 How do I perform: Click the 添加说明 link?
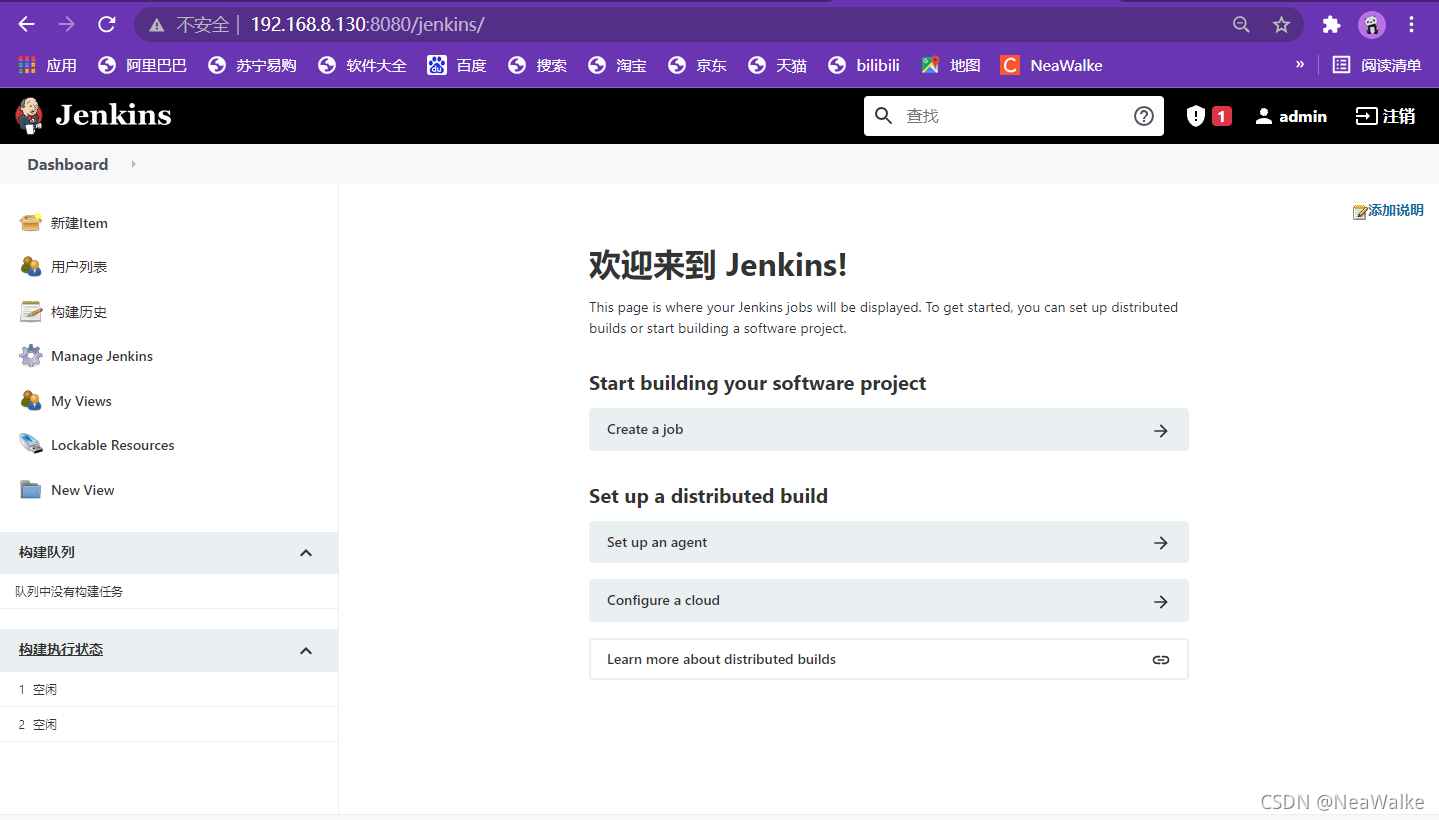coord(1396,210)
